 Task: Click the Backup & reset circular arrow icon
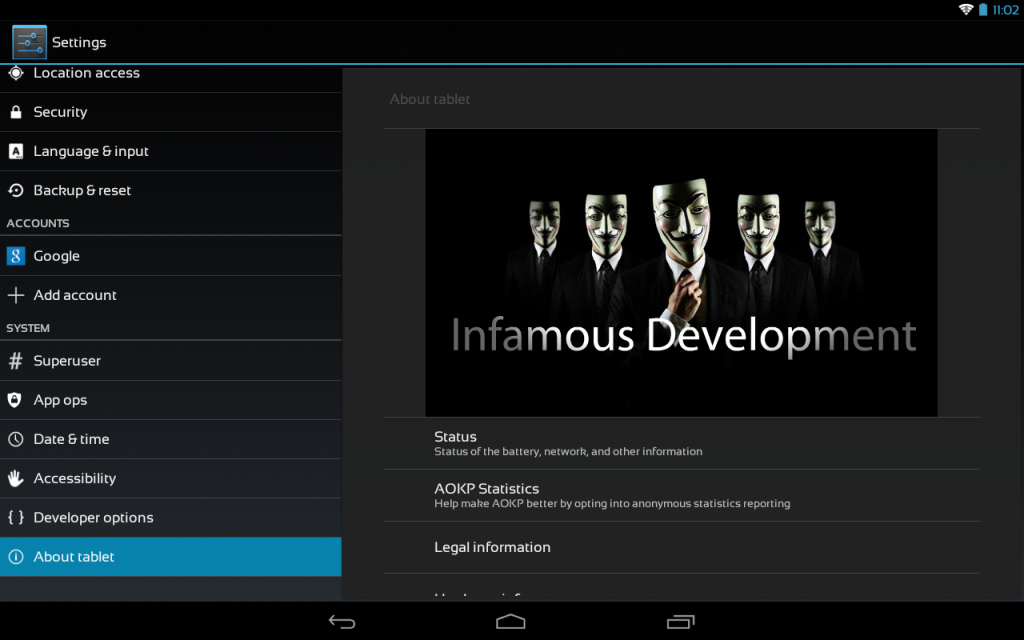tap(16, 191)
